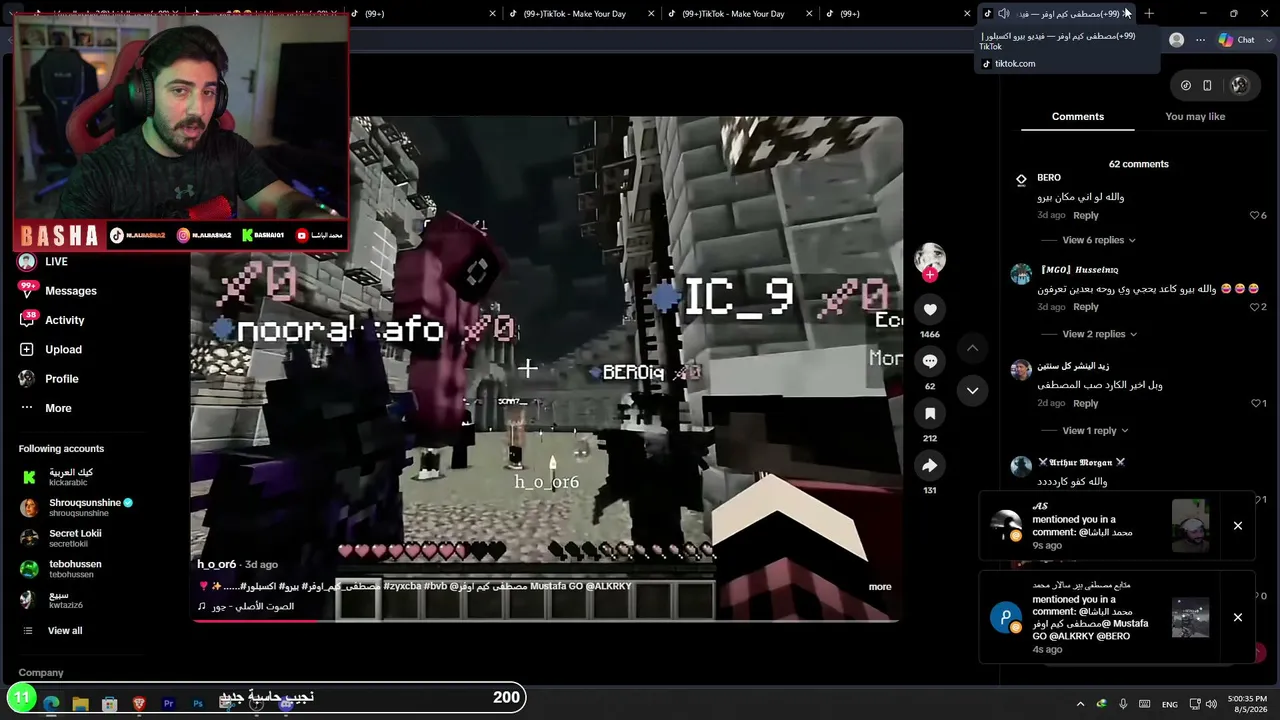Go to the previous video arrow
The image size is (1280, 720).
point(972,348)
